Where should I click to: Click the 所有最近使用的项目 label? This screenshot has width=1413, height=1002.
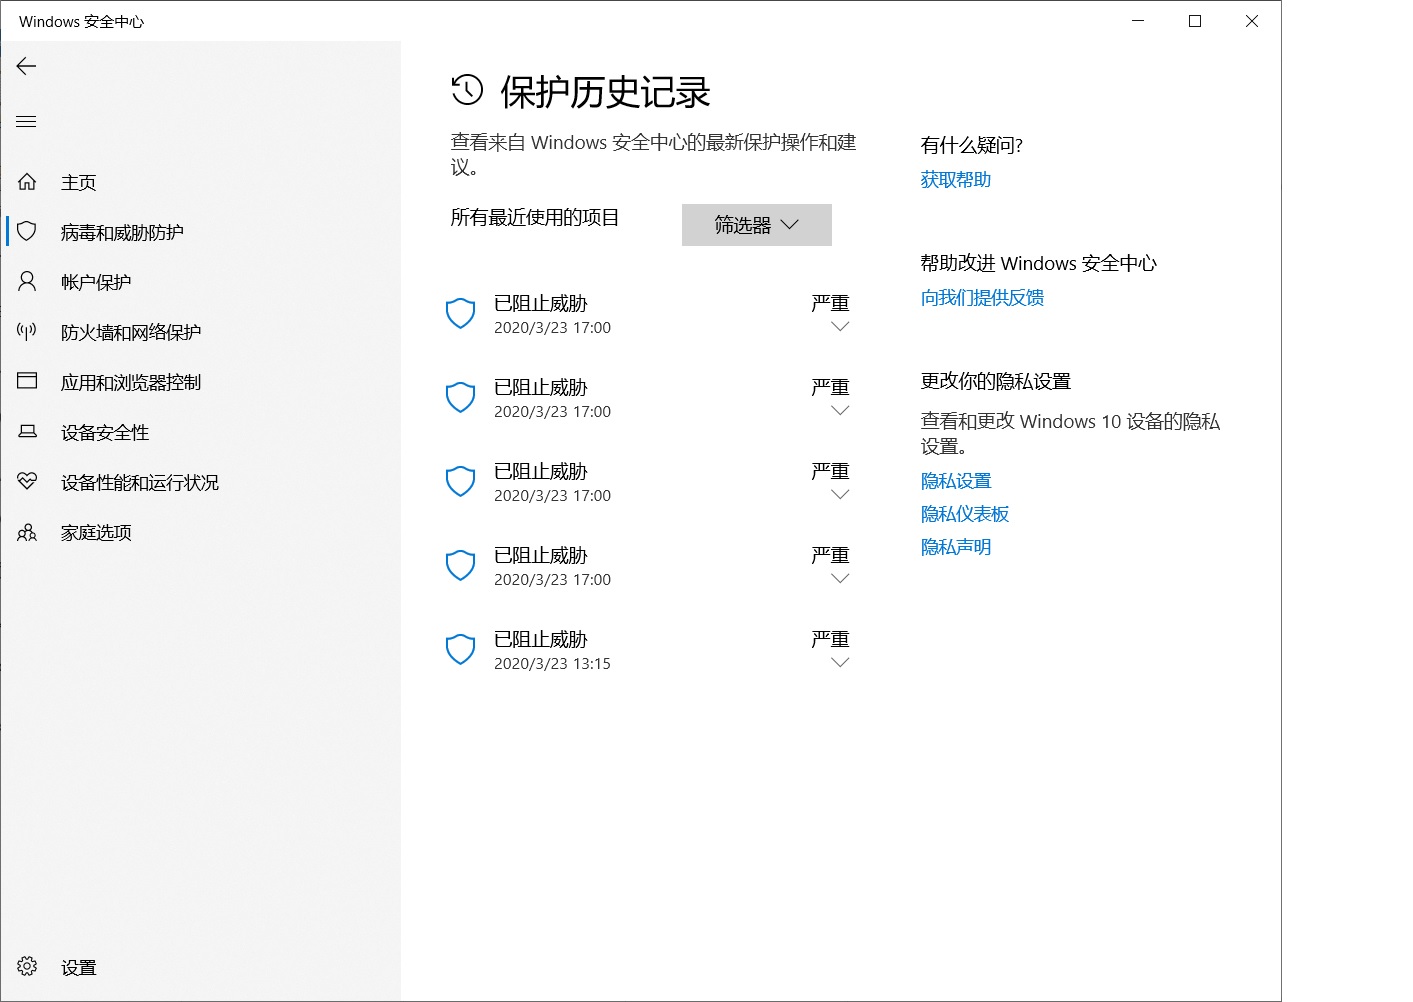click(x=535, y=217)
